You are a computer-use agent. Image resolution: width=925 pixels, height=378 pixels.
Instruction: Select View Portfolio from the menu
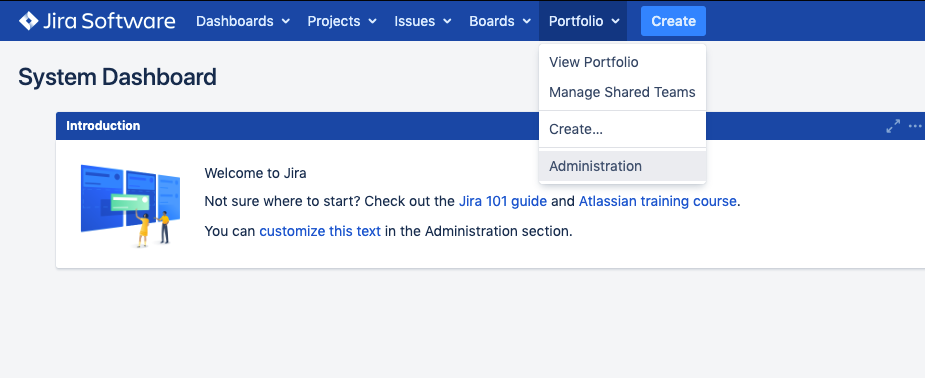[x=622, y=62]
